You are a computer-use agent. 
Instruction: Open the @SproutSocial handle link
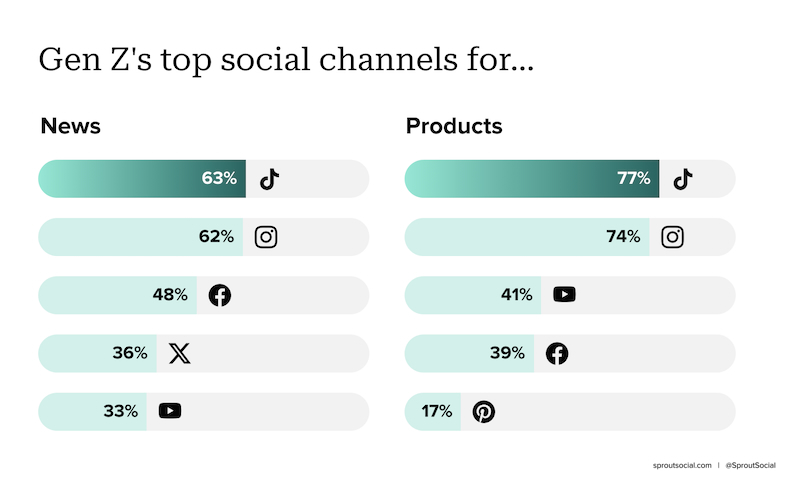point(751,465)
